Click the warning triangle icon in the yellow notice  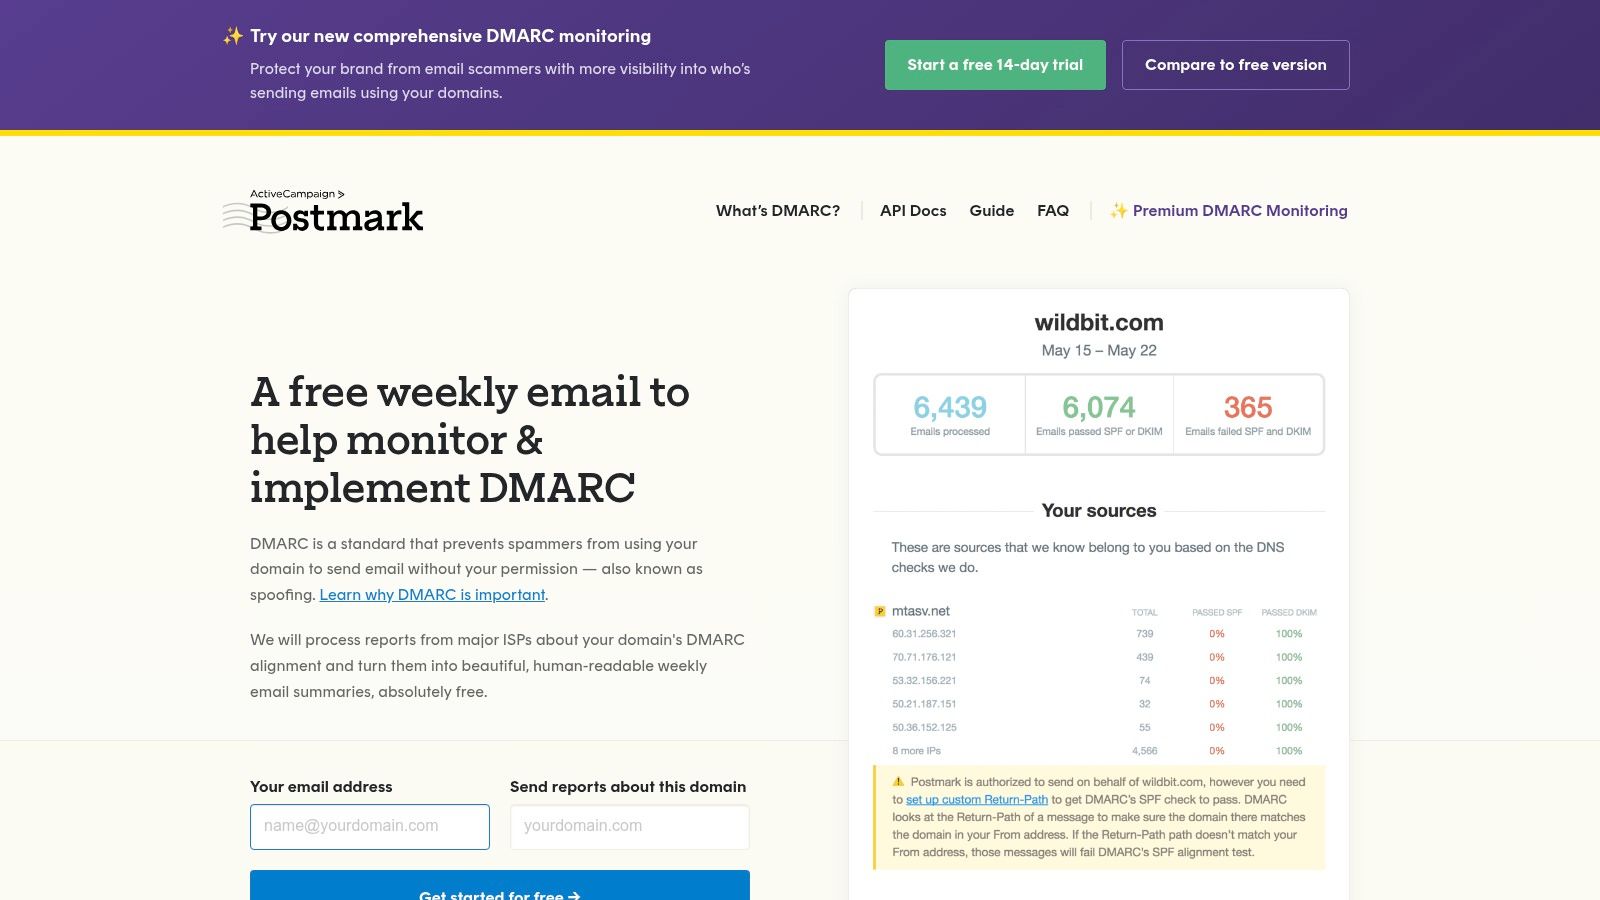coord(898,782)
